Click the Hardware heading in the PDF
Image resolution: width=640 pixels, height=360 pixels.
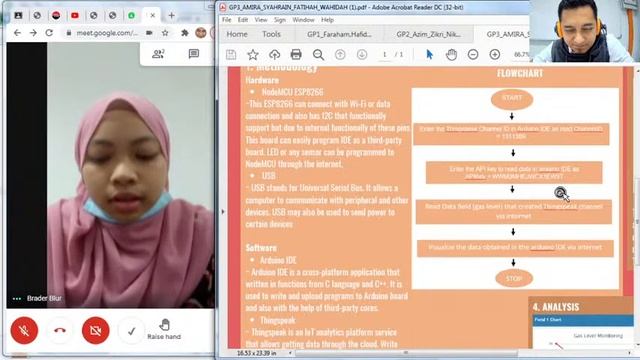[262, 80]
